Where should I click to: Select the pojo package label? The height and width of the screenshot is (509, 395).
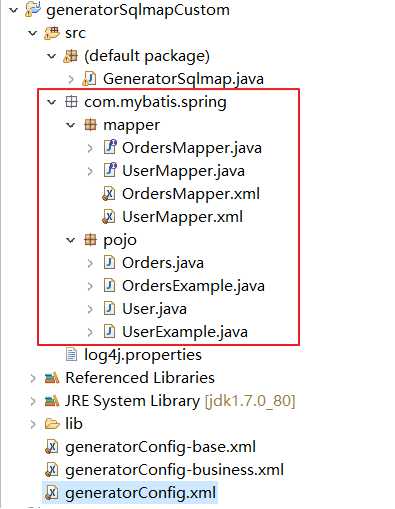[x=120, y=241]
